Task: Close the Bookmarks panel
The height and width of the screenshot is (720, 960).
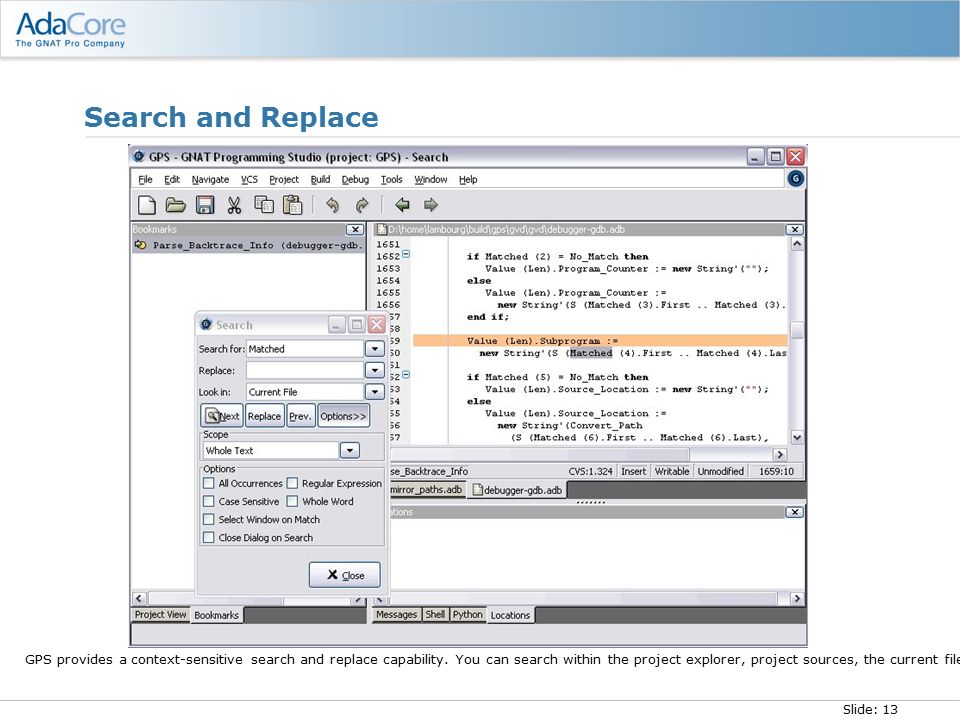Action: (354, 230)
